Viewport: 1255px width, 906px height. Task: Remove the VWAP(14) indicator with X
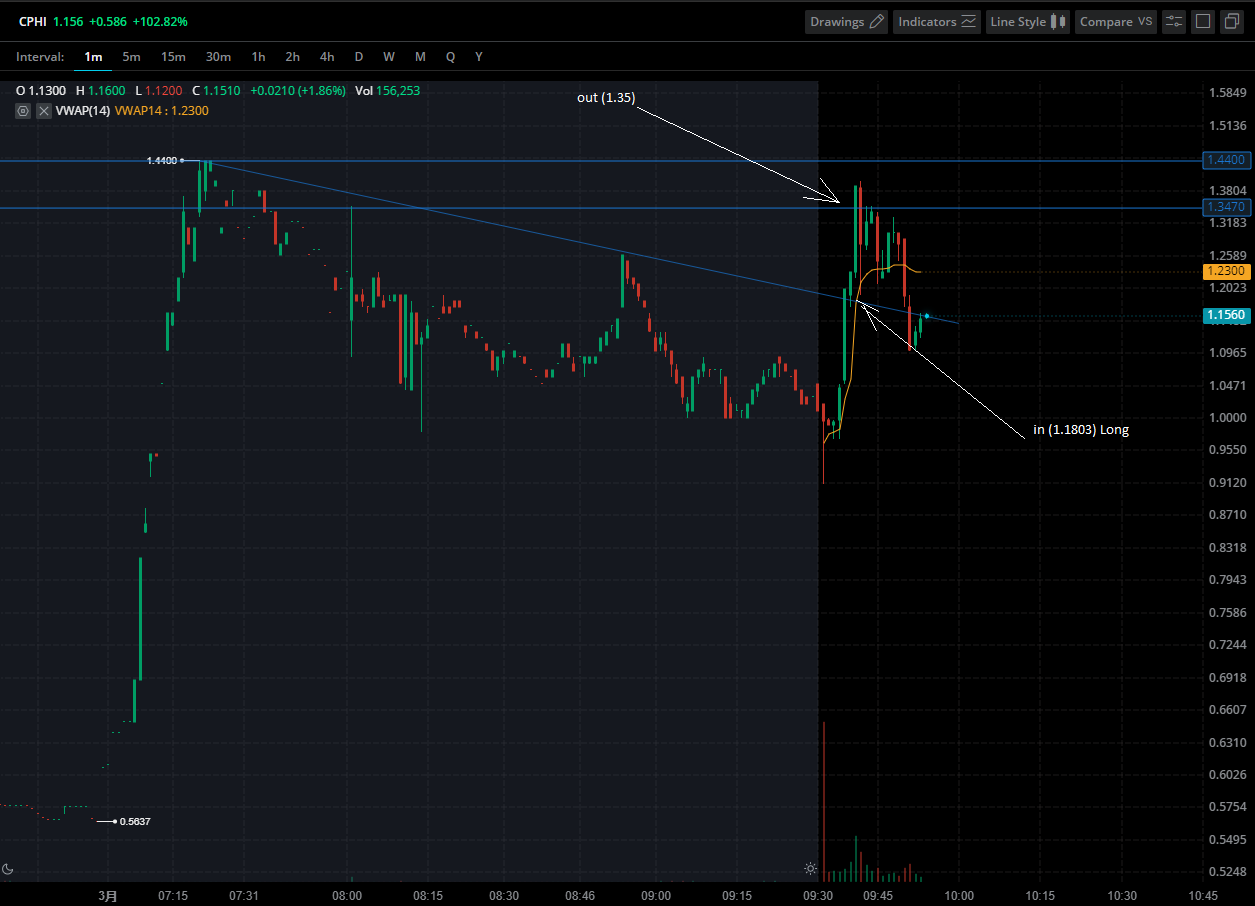43,111
